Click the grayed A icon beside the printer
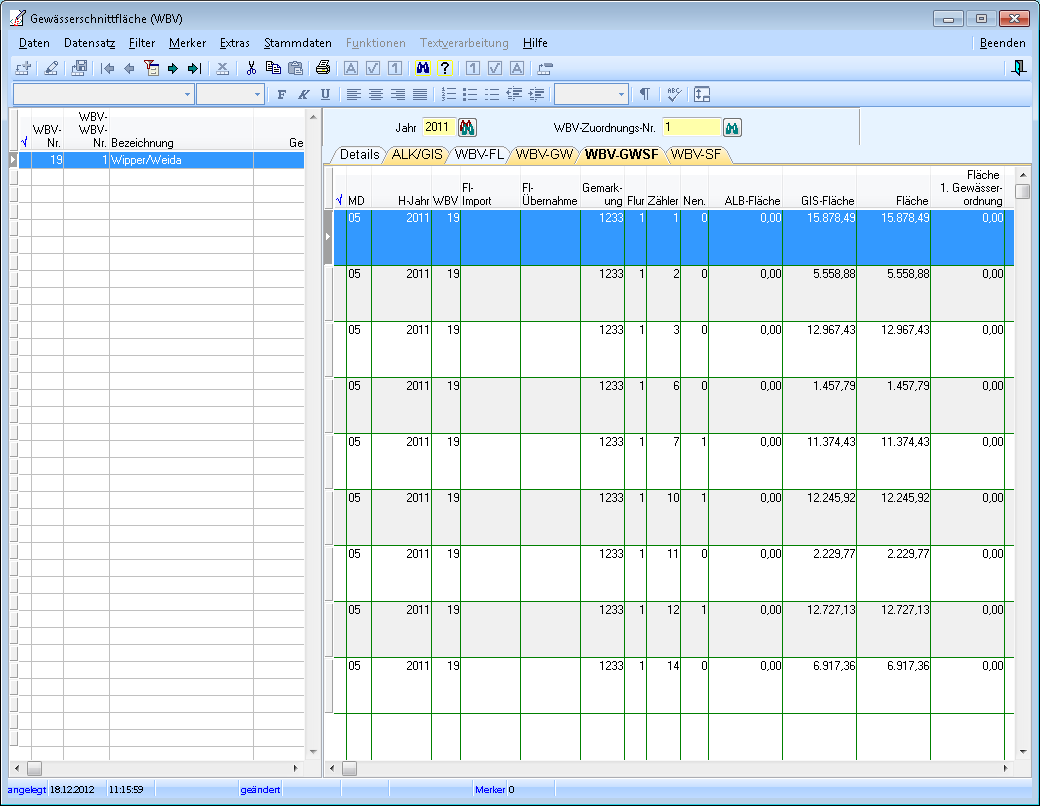 (x=351, y=68)
